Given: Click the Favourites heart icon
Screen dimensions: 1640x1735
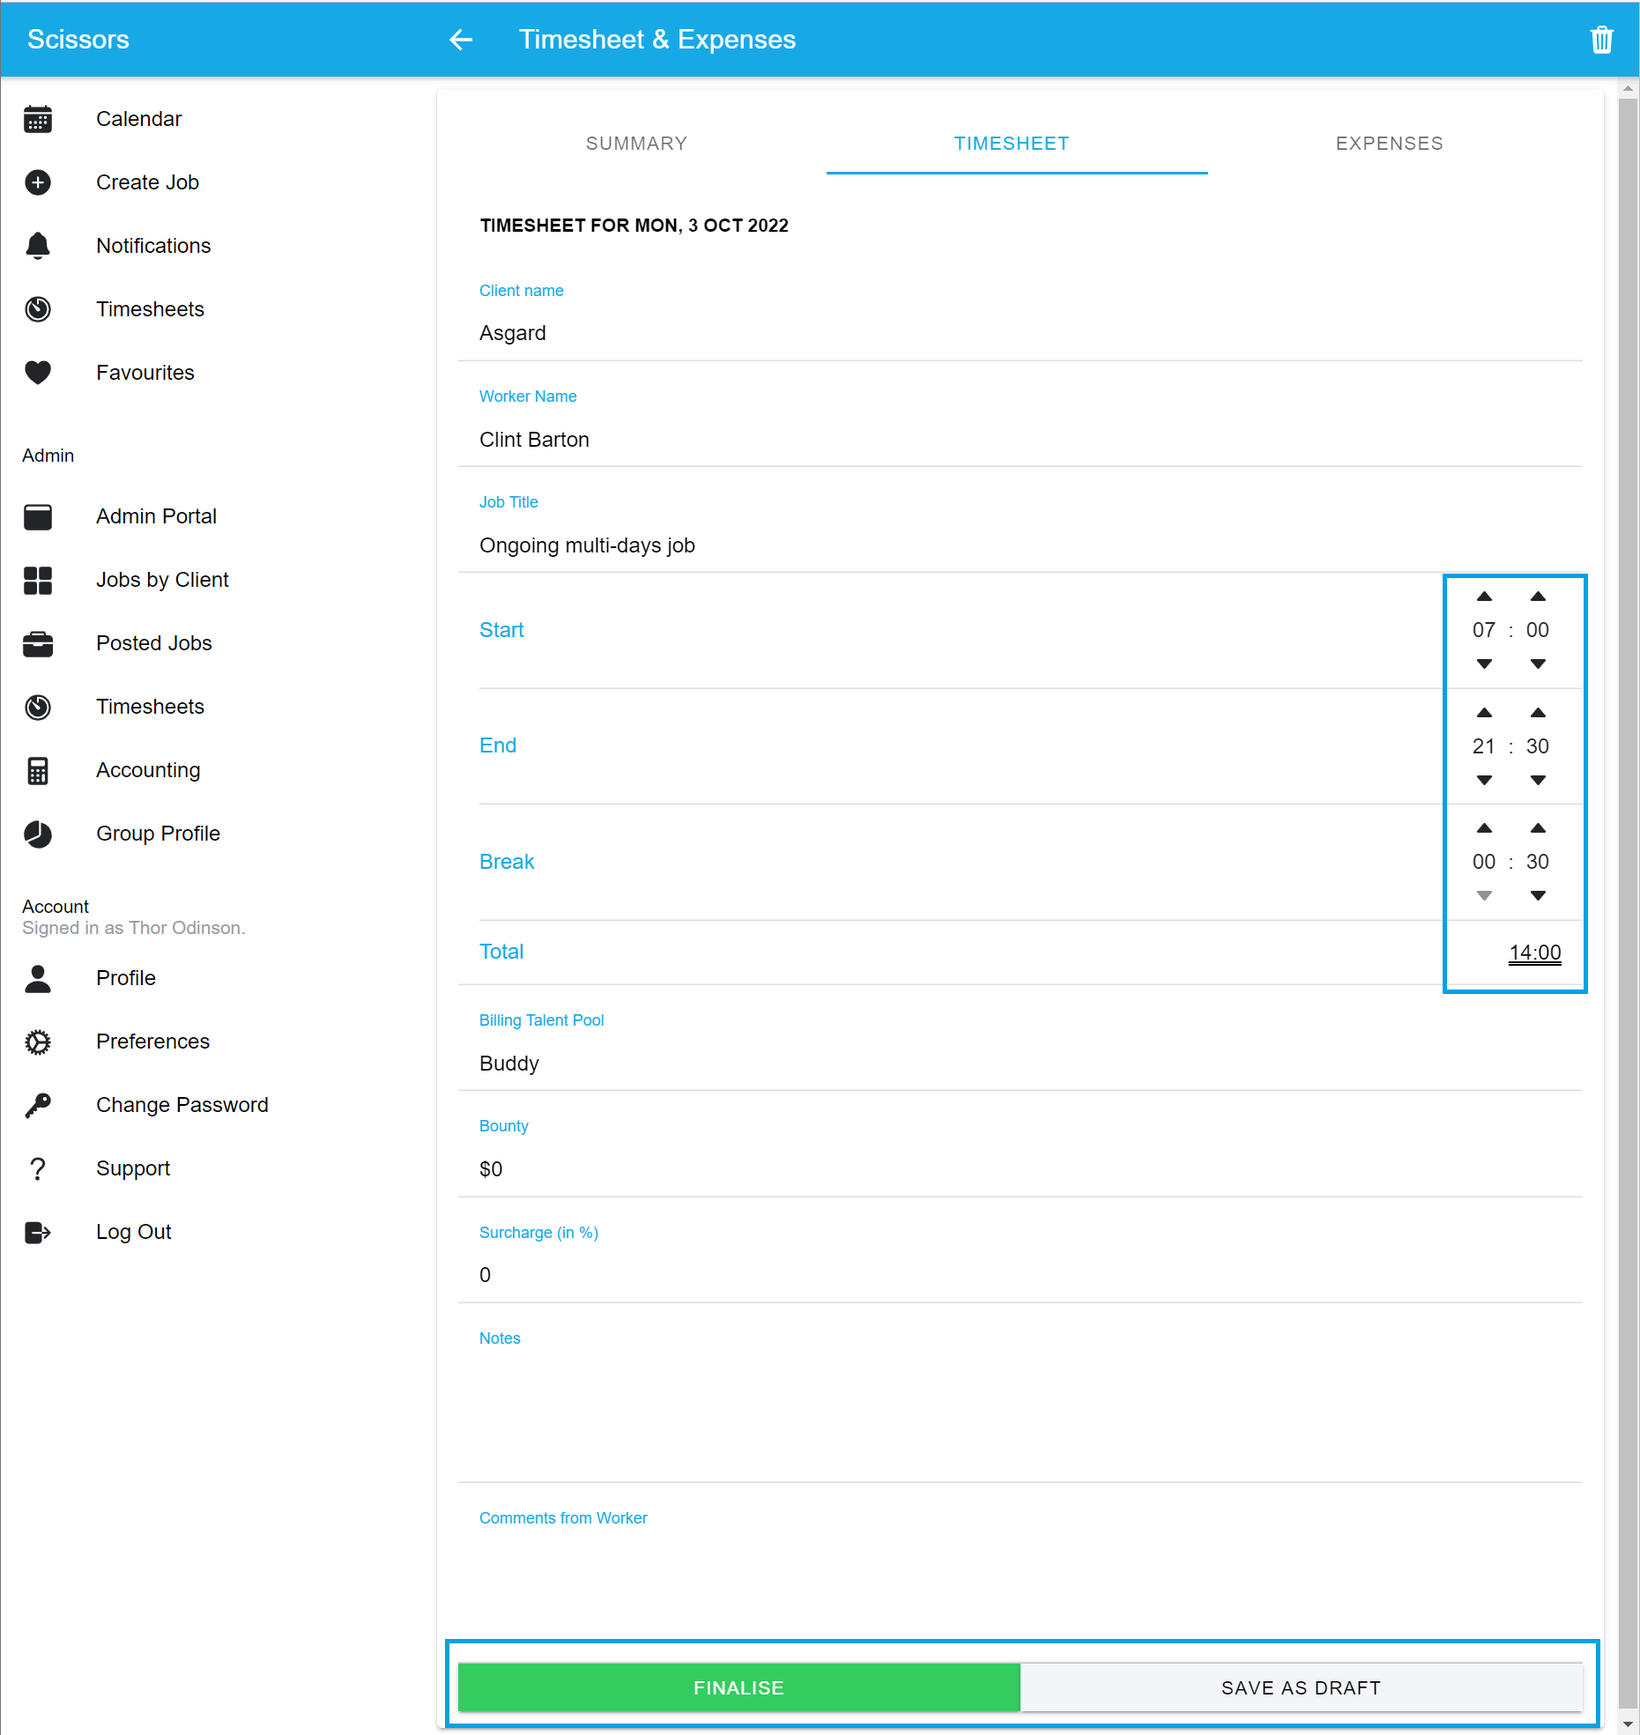Looking at the screenshot, I should (38, 373).
